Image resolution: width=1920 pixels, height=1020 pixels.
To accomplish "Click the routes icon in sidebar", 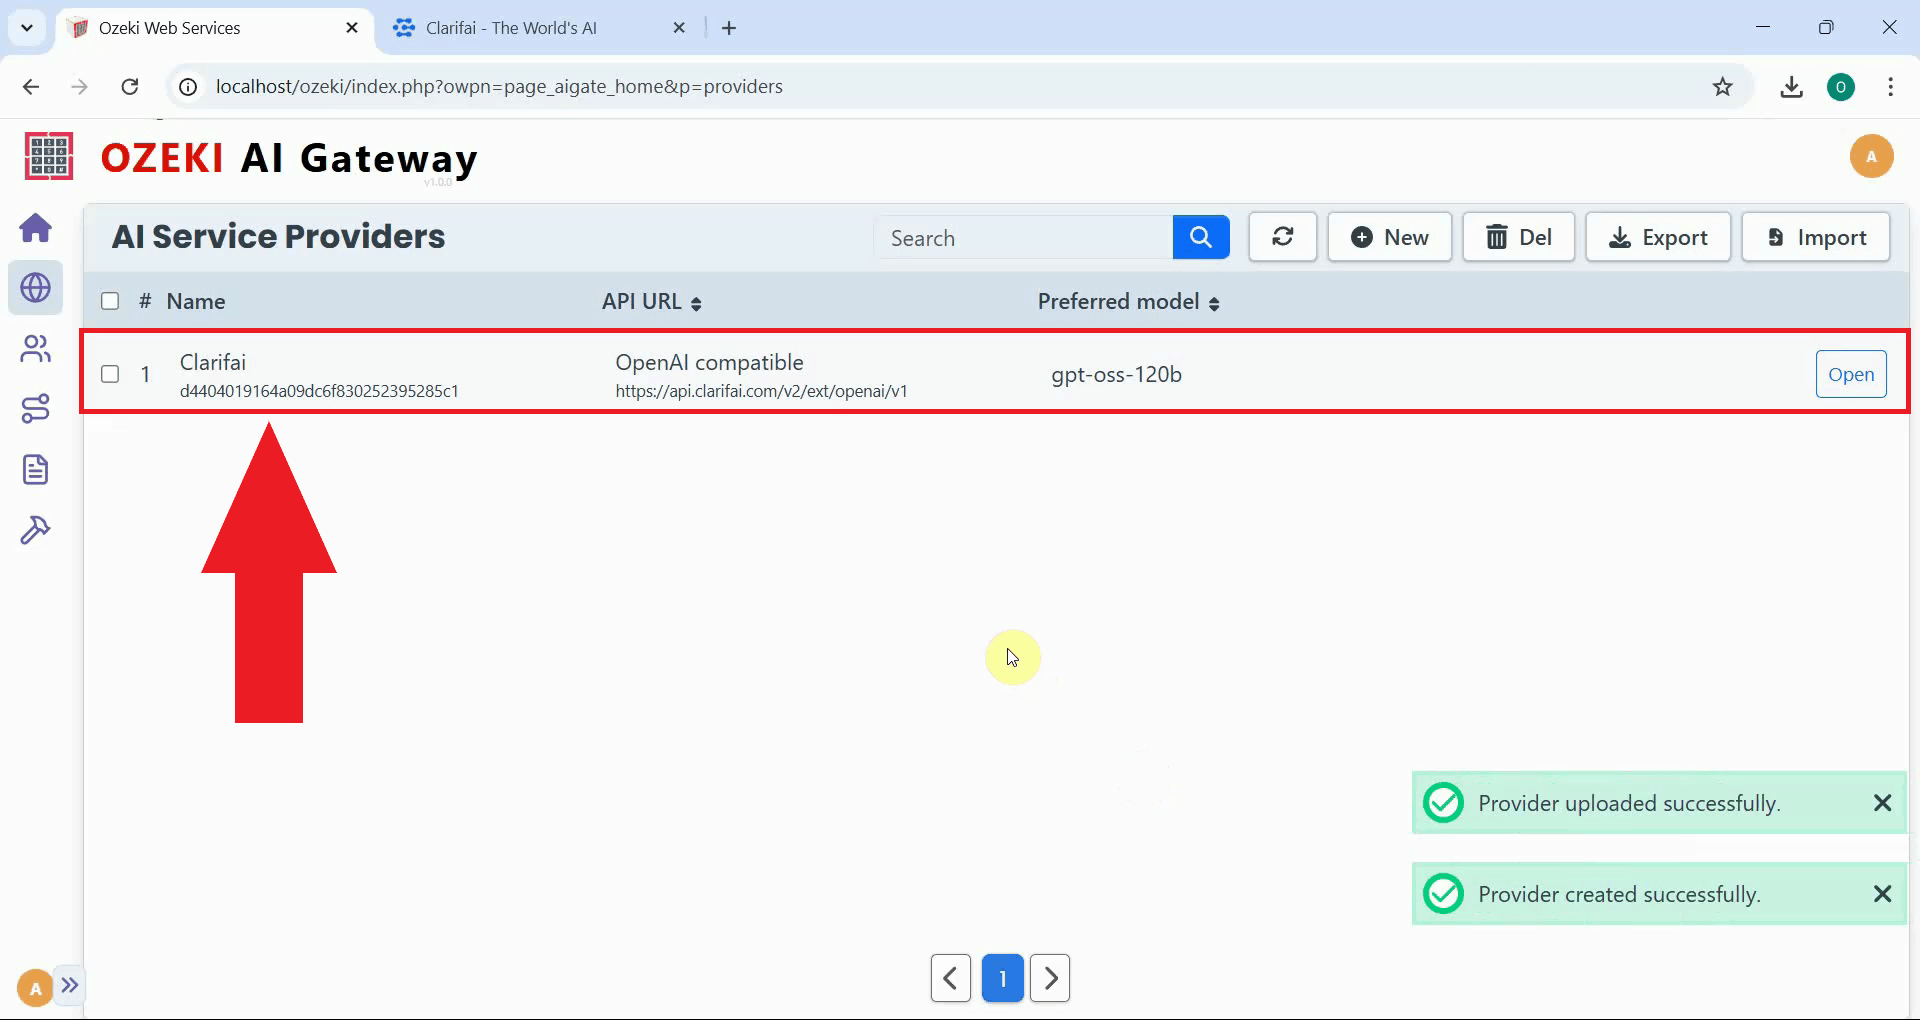I will (x=36, y=409).
